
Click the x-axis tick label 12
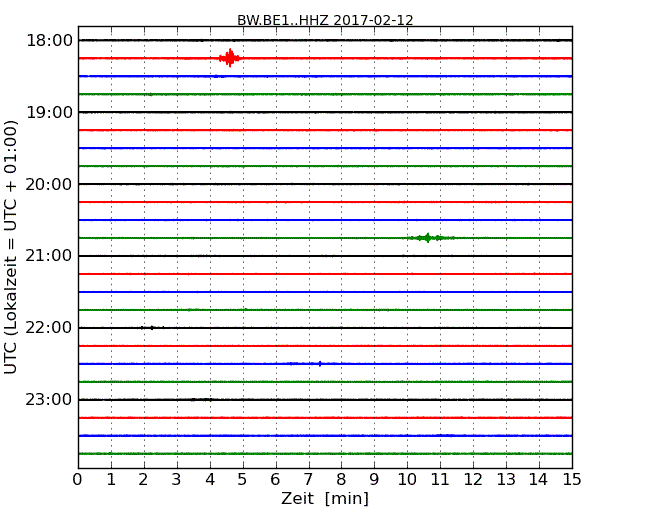point(473,480)
